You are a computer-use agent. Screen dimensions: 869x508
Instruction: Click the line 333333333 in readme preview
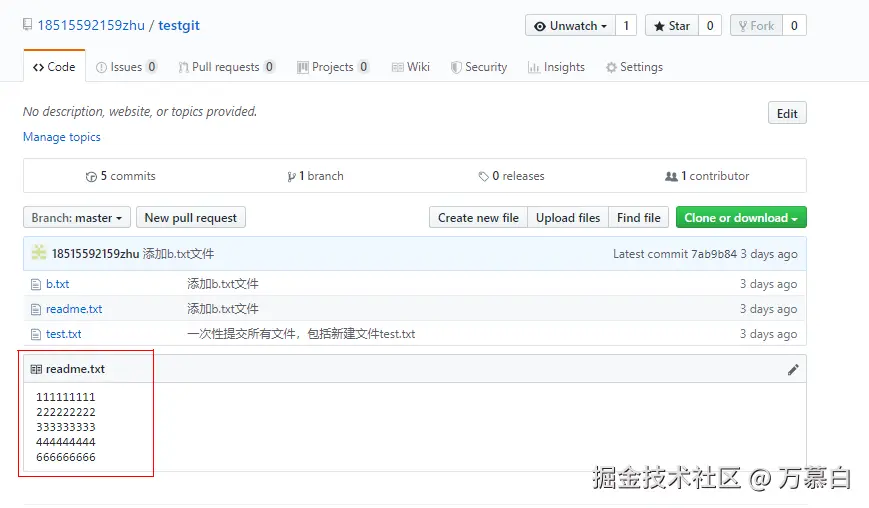(x=66, y=427)
